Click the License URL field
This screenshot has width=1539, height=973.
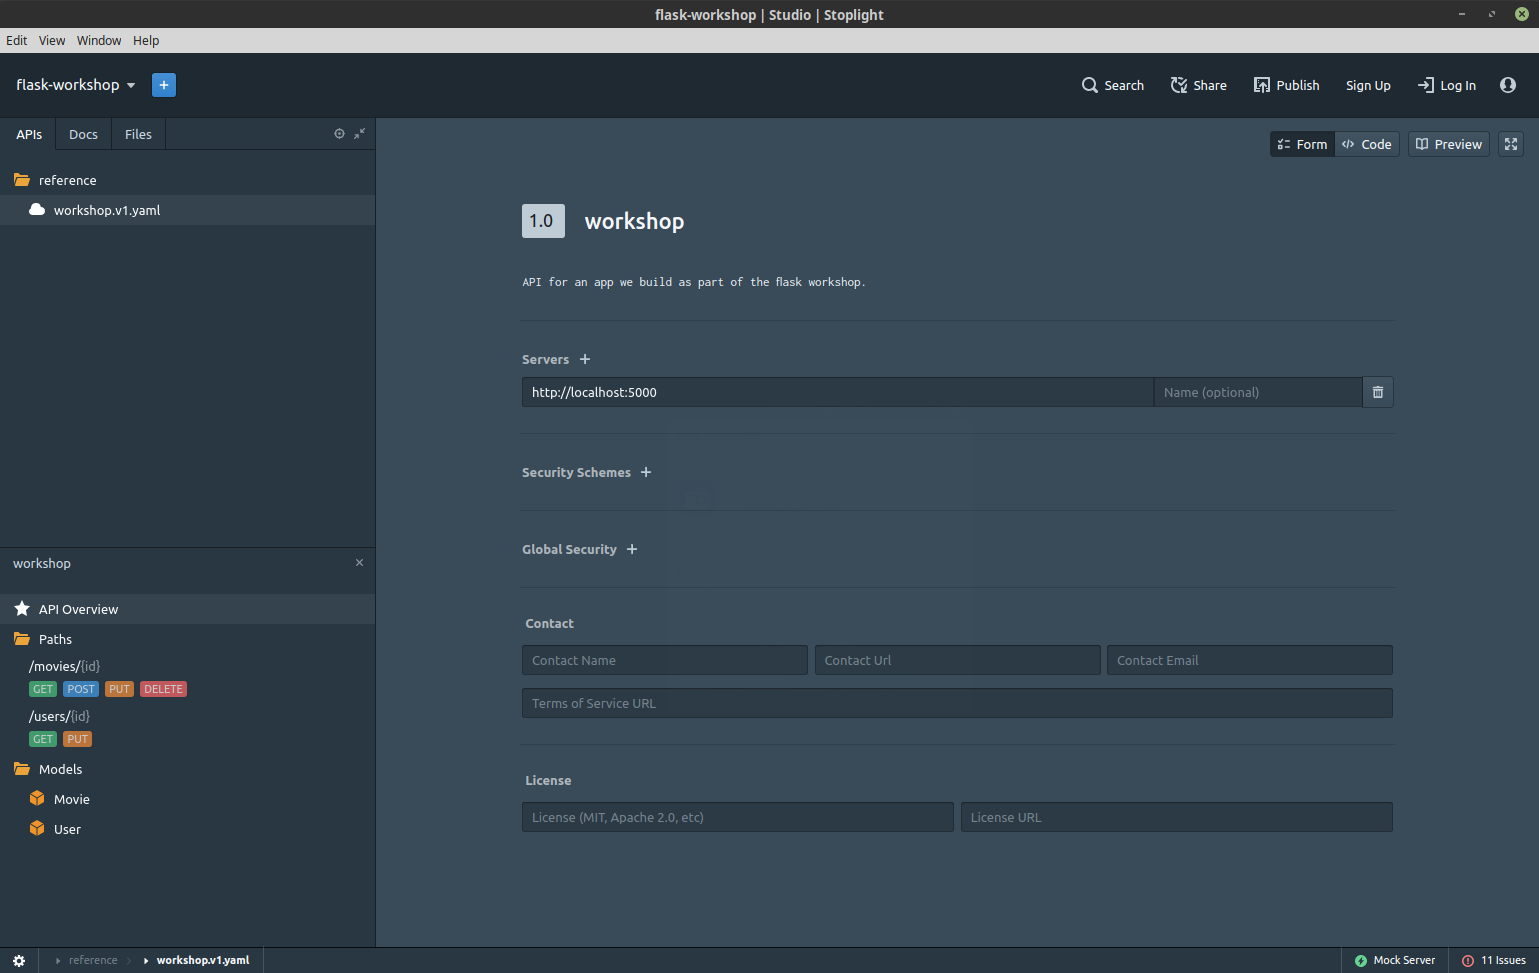pyautogui.click(x=1177, y=817)
